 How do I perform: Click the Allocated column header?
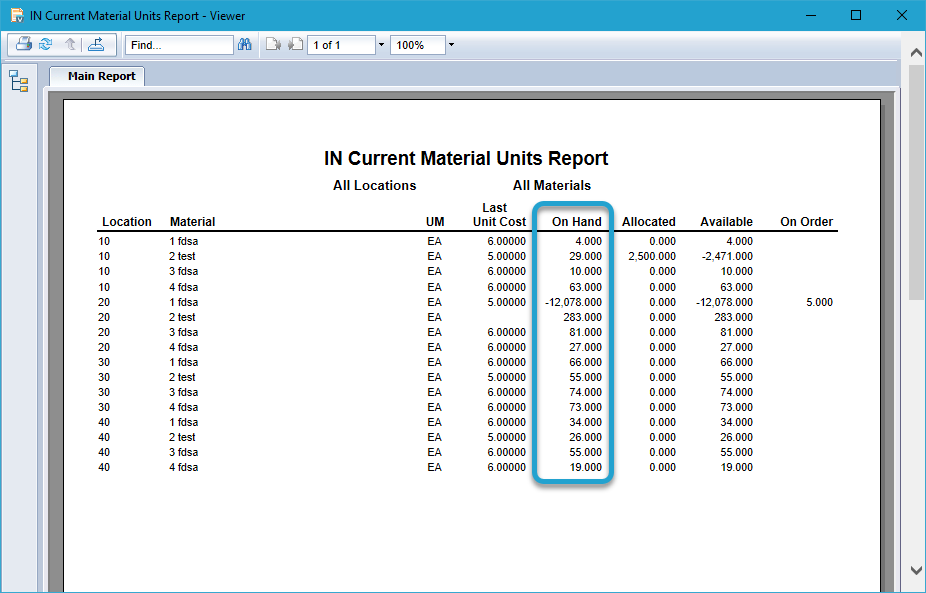pyautogui.click(x=648, y=222)
